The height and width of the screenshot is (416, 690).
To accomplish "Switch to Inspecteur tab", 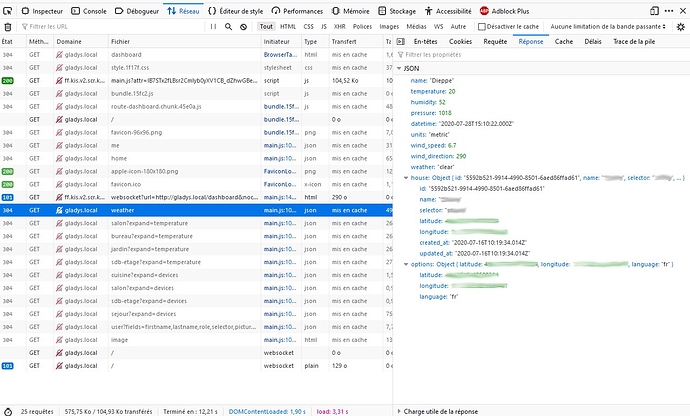I will click(x=42, y=11).
